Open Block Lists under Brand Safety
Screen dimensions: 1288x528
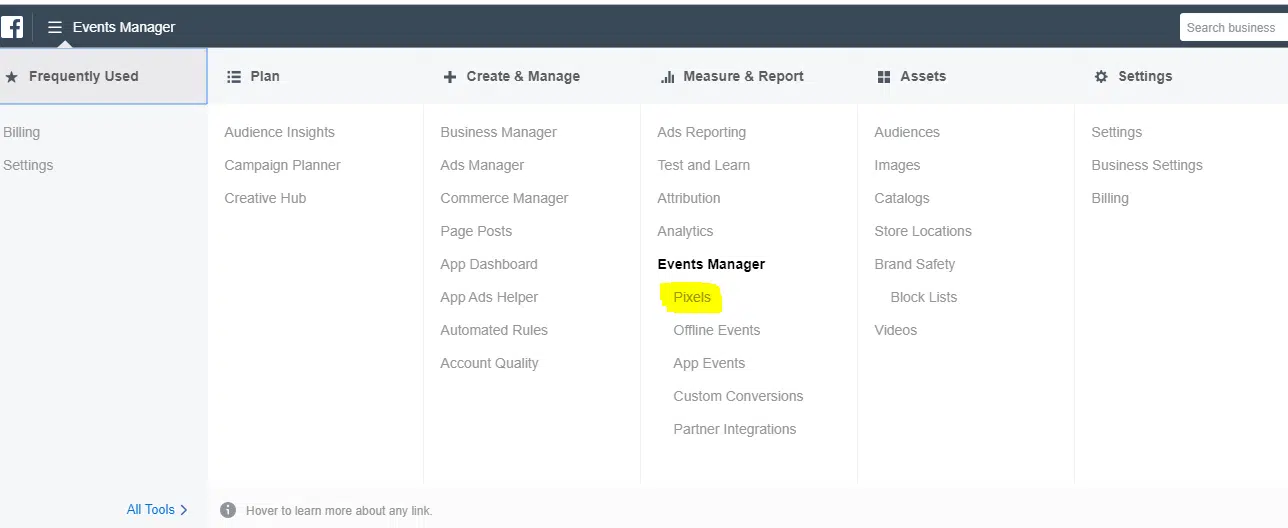coord(924,297)
